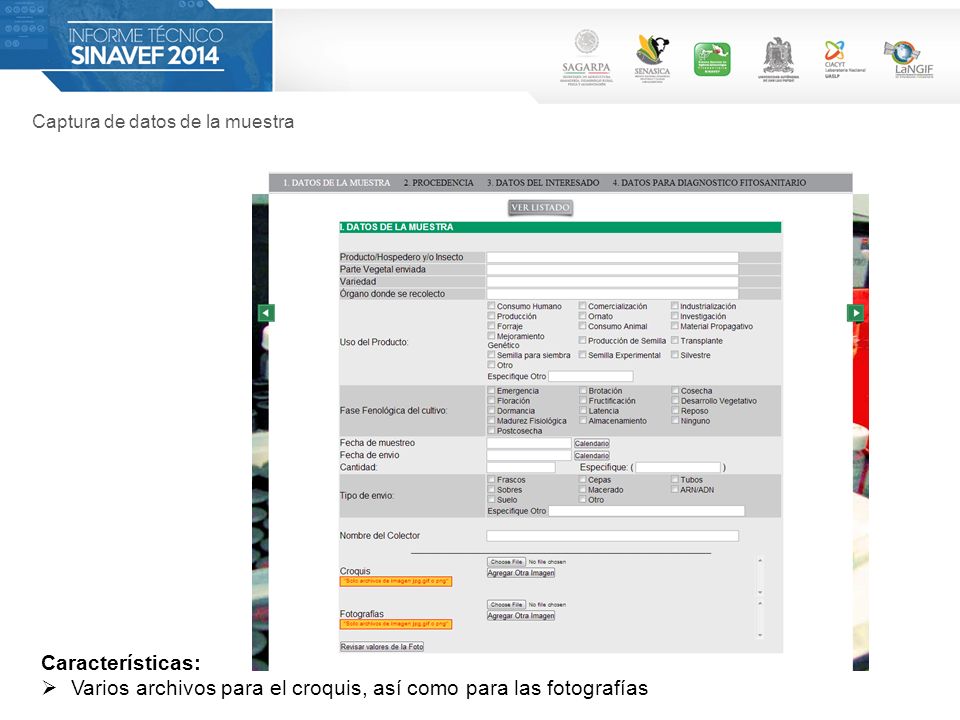The width and height of the screenshot is (960, 720).
Task: Focus the Nombre del Colector field
Action: [612, 536]
